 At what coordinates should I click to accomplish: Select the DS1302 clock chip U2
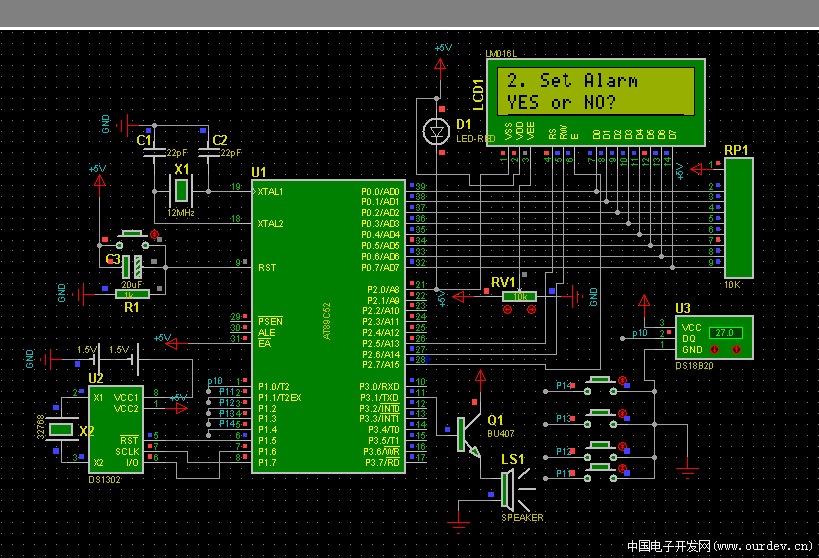116,429
